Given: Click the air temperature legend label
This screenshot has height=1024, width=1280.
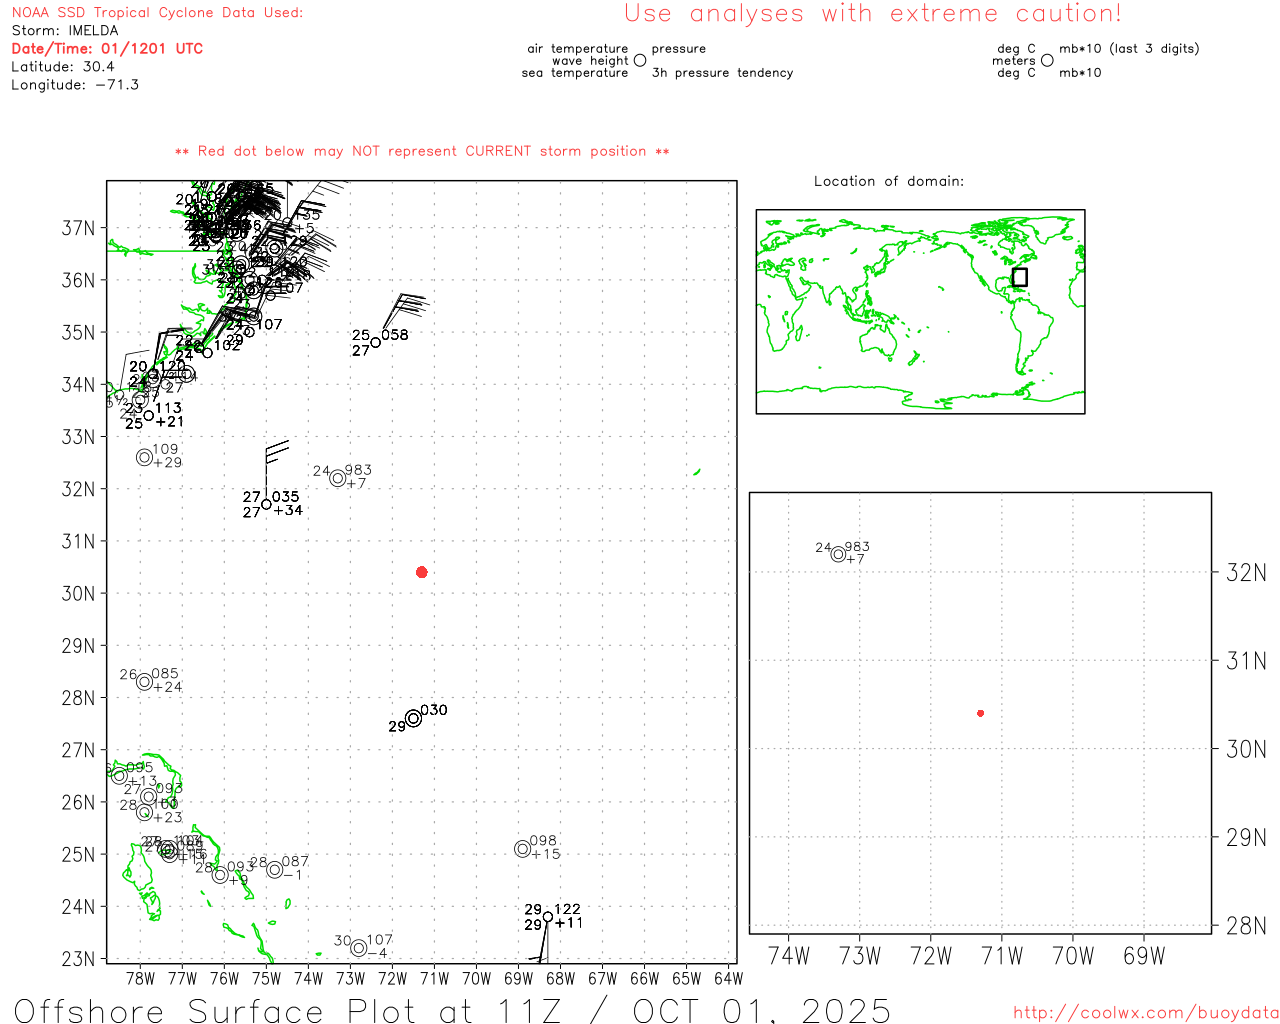Looking at the screenshot, I should (x=578, y=49).
